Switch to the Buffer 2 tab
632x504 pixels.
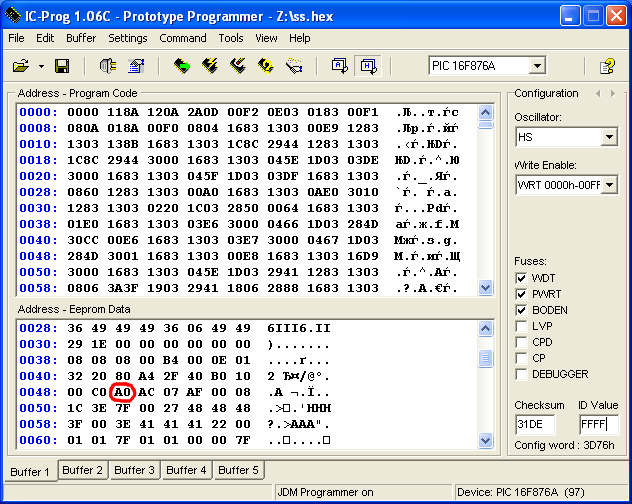83,470
